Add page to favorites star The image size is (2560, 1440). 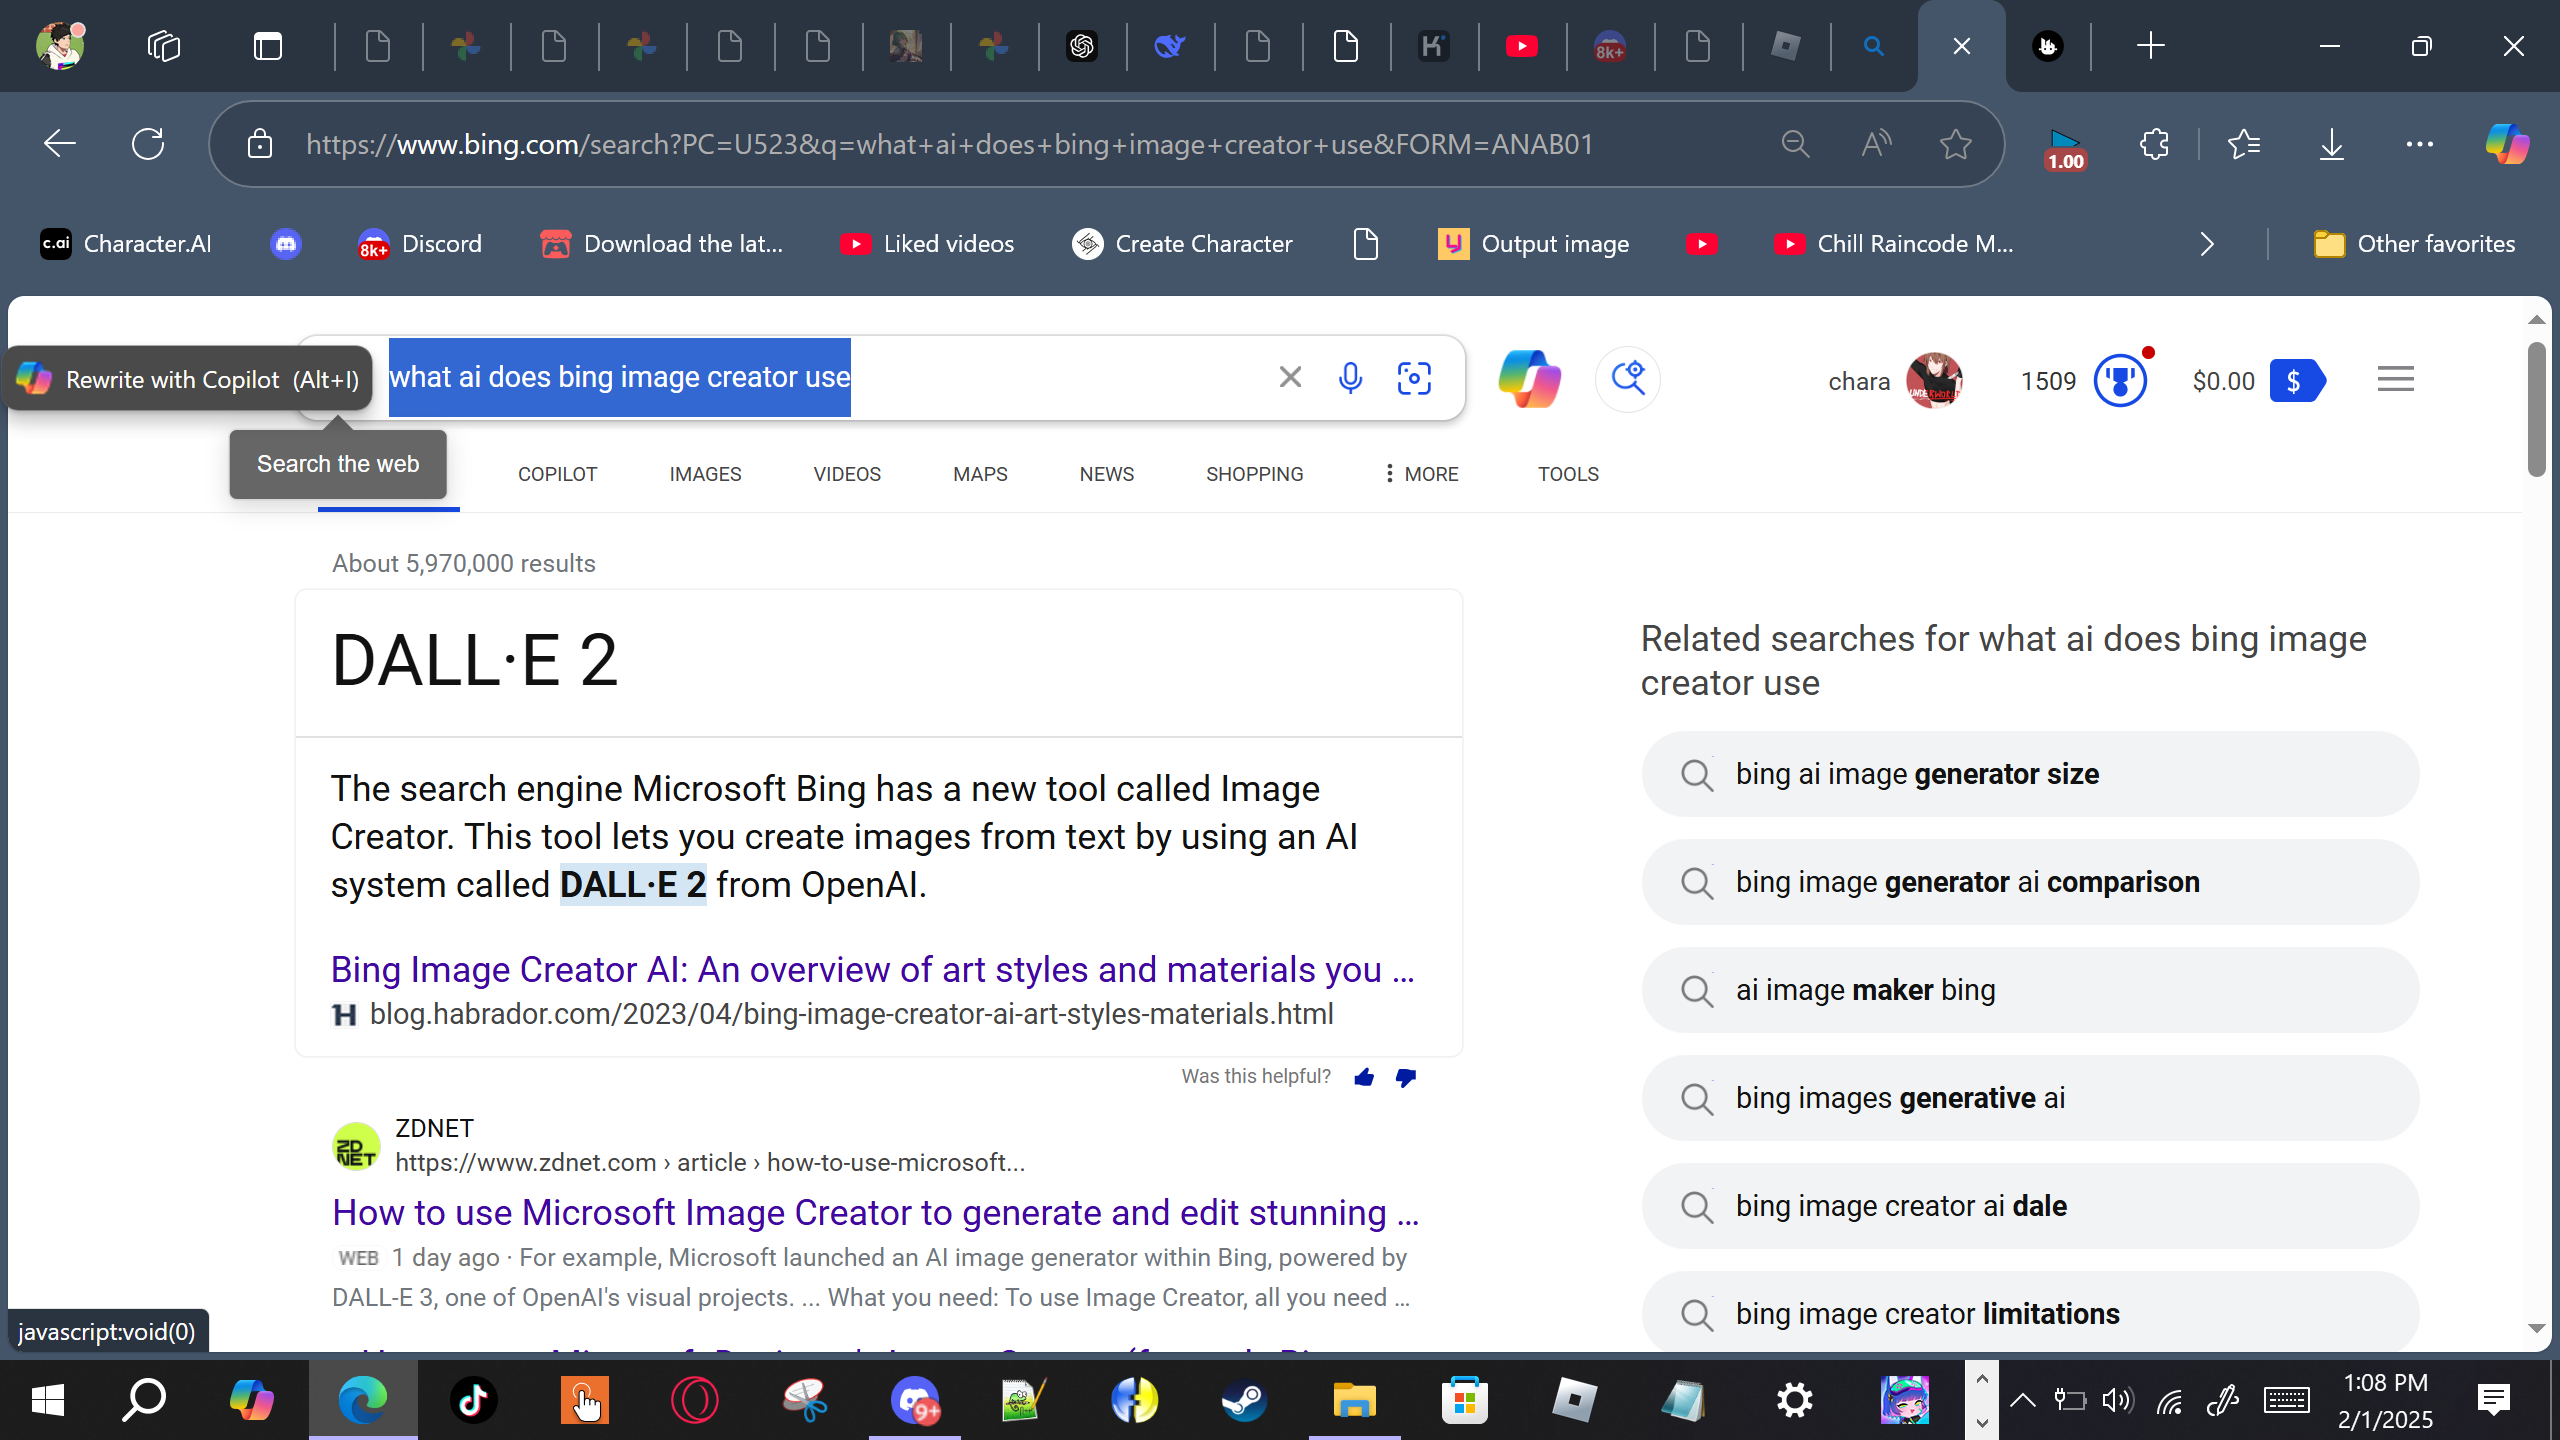click(1955, 144)
